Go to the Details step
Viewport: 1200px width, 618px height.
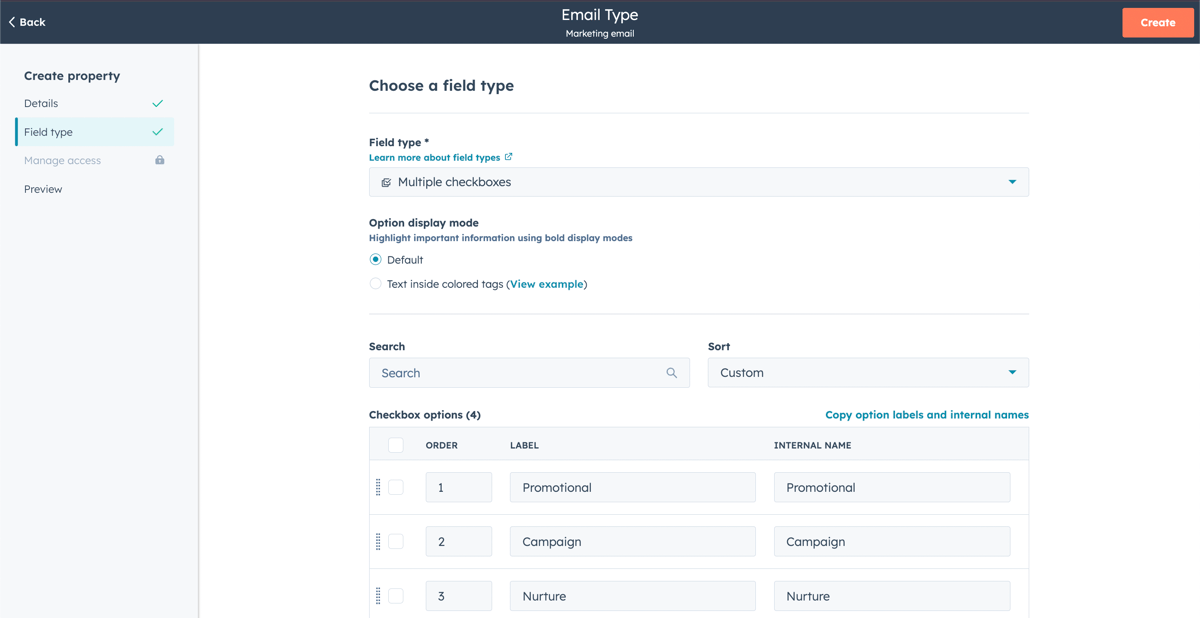click(x=41, y=104)
